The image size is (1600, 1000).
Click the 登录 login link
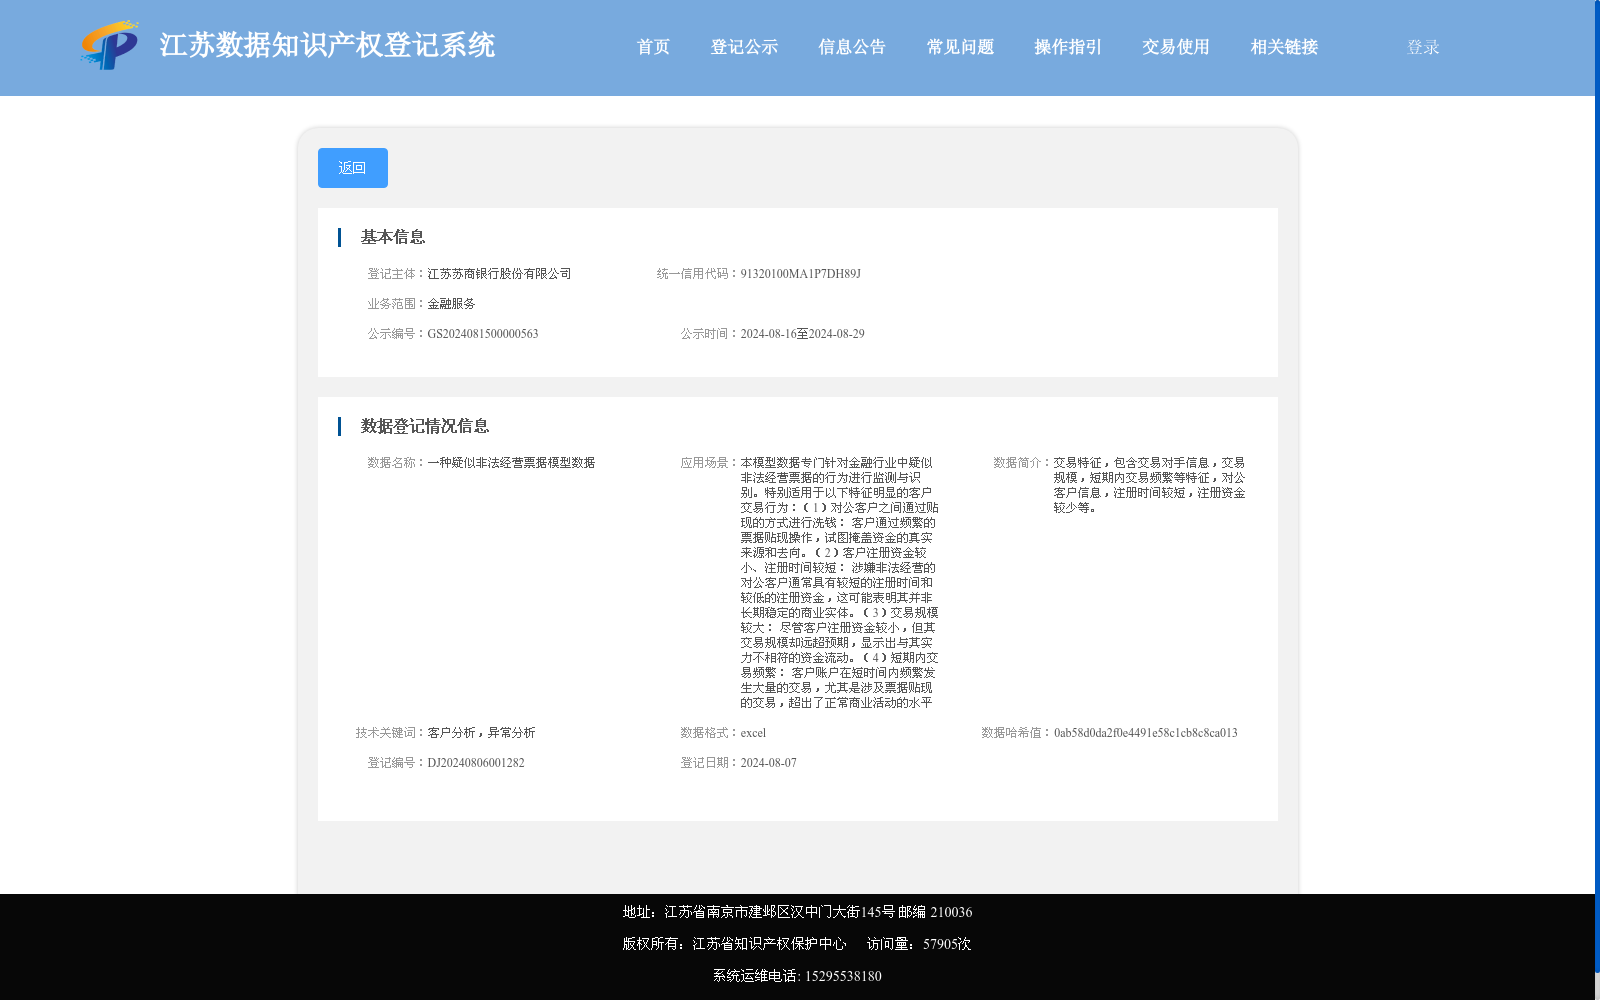[x=1423, y=47]
